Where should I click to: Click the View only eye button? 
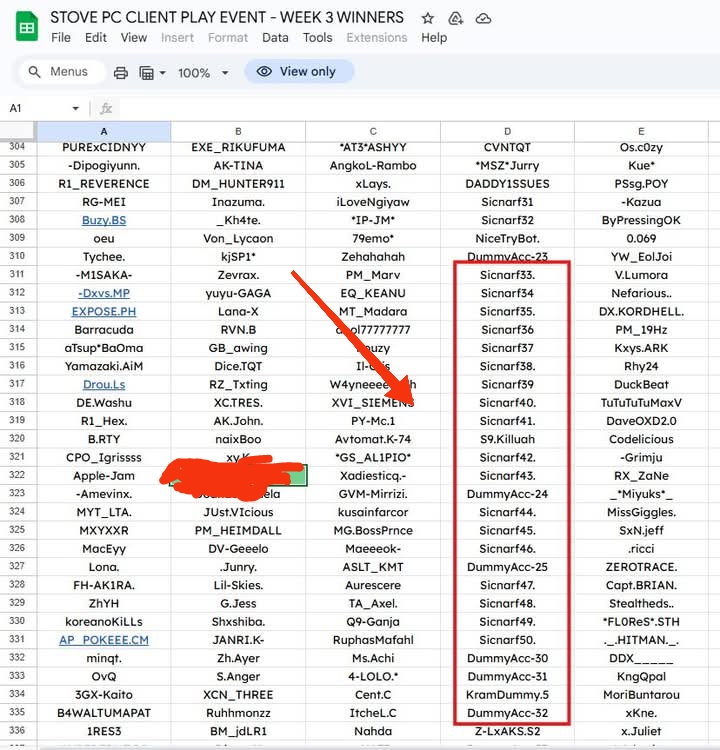[x=299, y=71]
